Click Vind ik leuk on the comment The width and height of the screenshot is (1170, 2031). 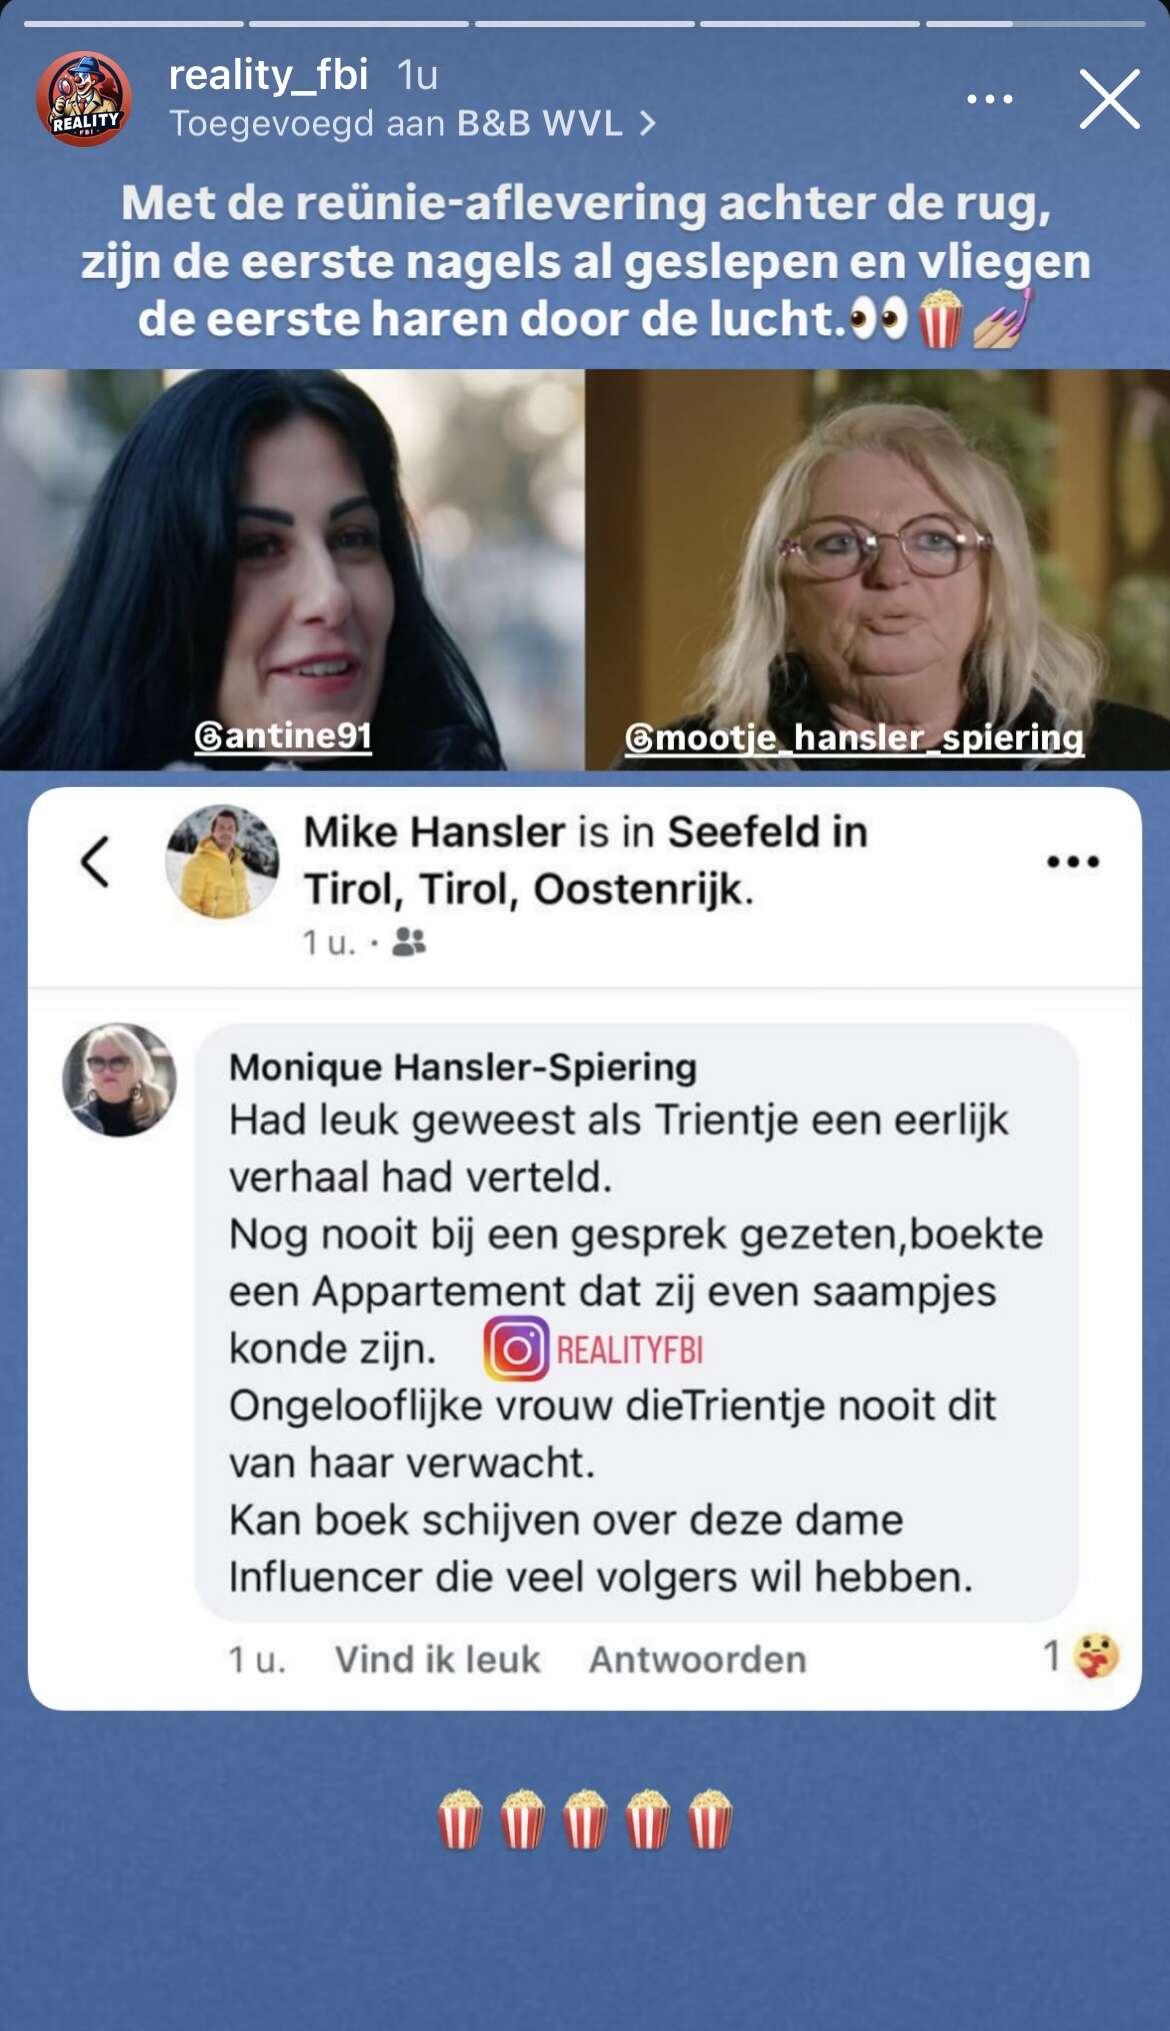pos(437,1659)
